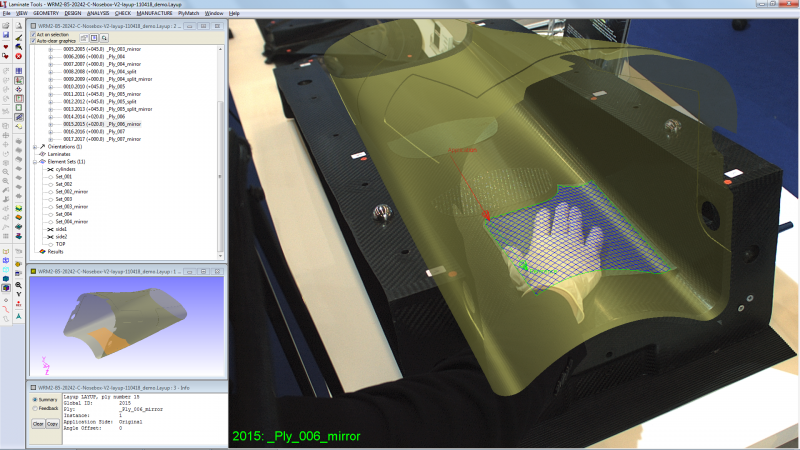Collapse the Element Sets (11) node
Image resolution: width=800 pixels, height=450 pixels.
tap(35, 161)
